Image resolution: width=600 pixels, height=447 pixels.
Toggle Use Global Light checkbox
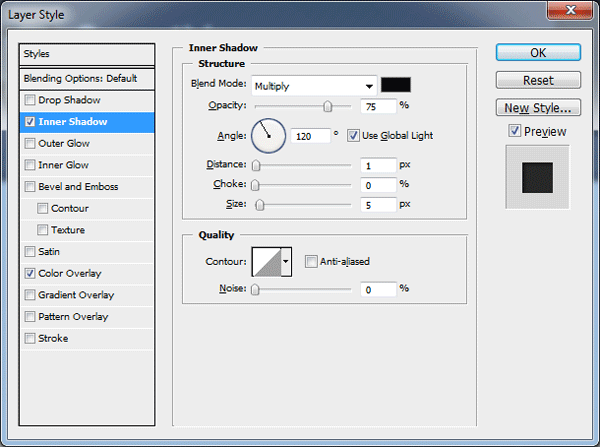pyautogui.click(x=353, y=135)
